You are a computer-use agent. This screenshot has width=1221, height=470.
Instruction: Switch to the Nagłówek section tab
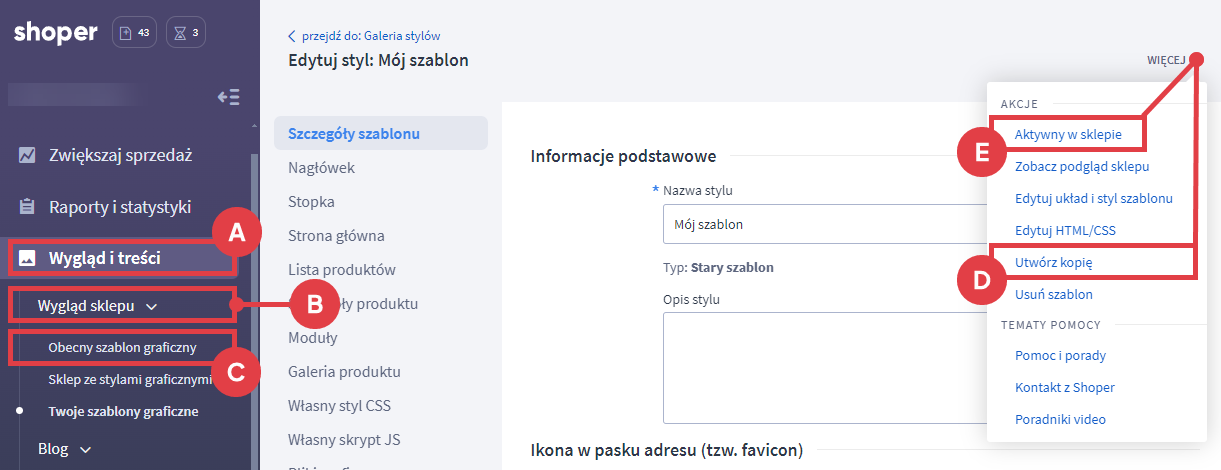point(321,168)
